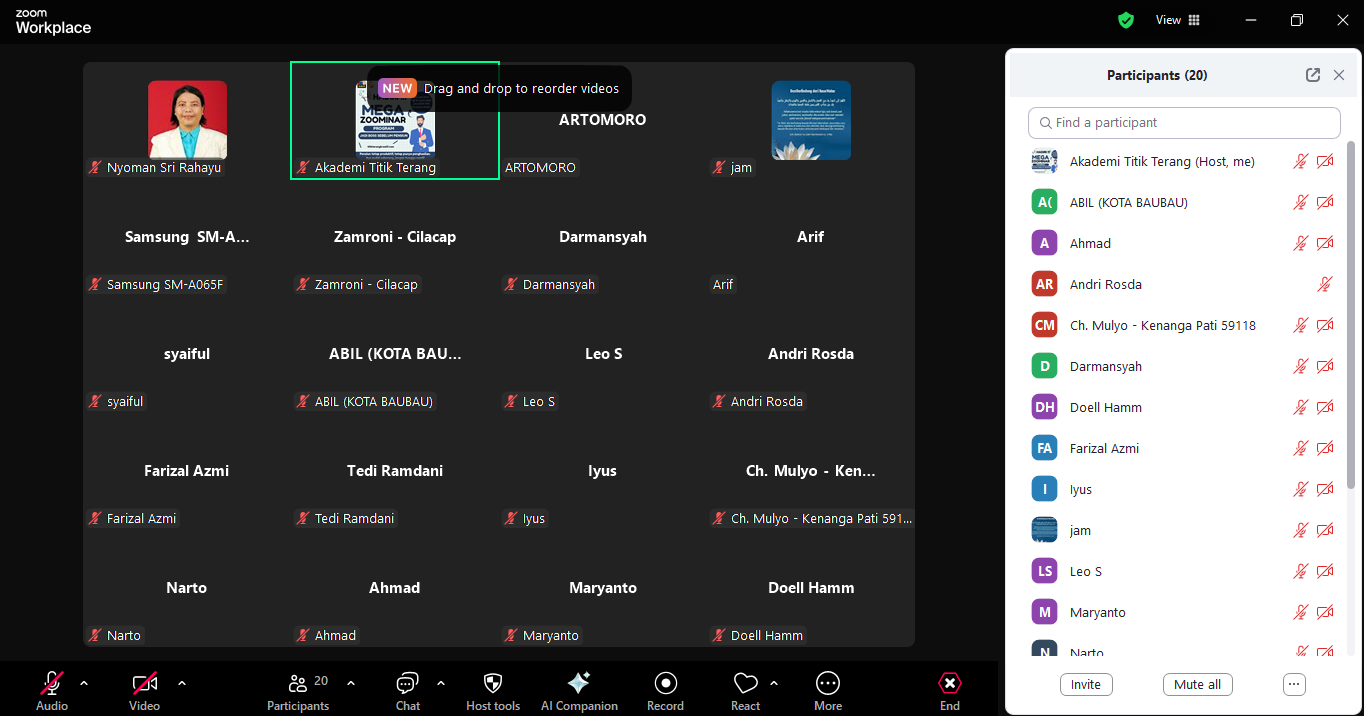
Task: Open ellipsis menu beside Mute all
Action: tap(1294, 685)
